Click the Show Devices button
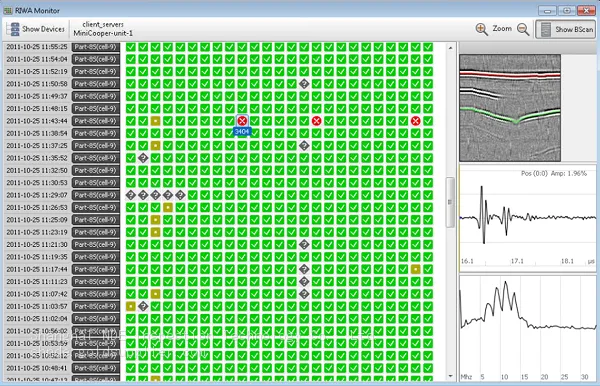Viewport: 600px width, 386px height. click(x=36, y=29)
